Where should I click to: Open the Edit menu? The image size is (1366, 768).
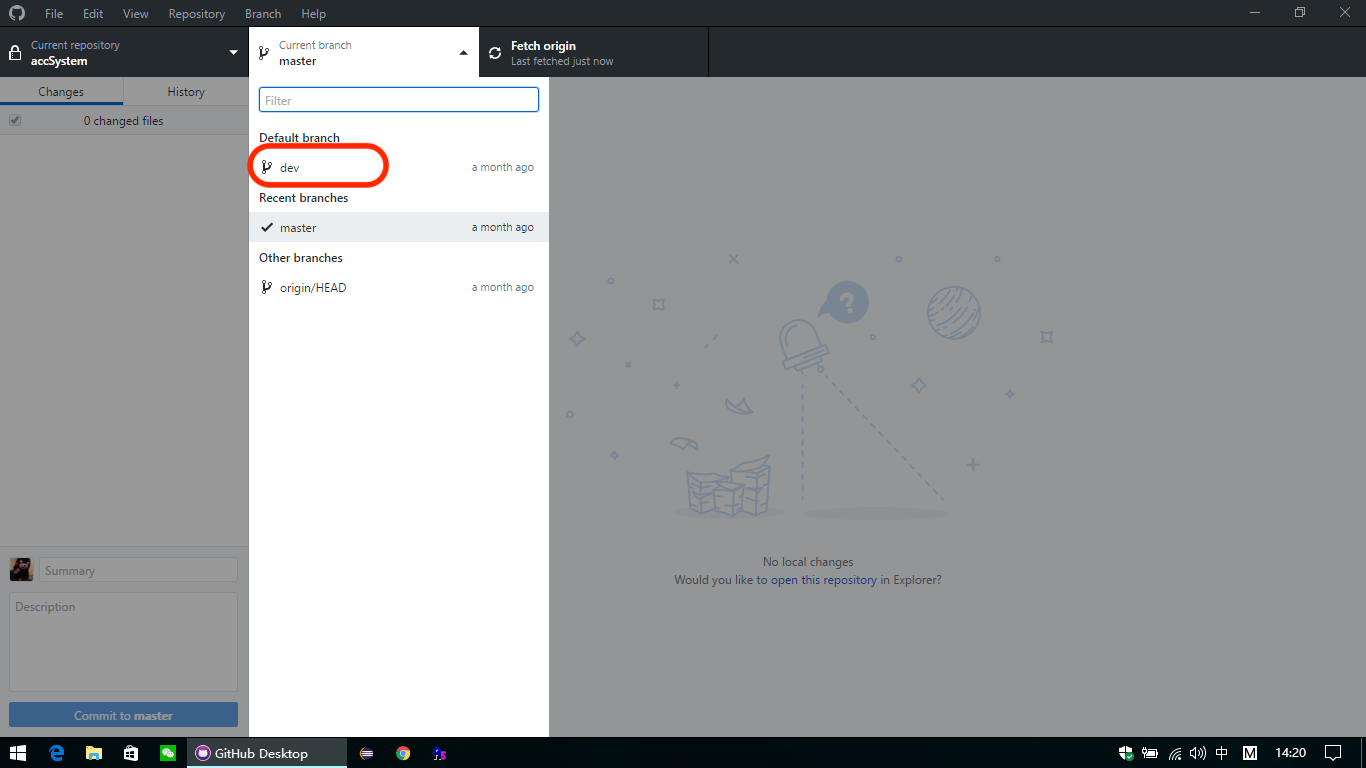pos(93,14)
